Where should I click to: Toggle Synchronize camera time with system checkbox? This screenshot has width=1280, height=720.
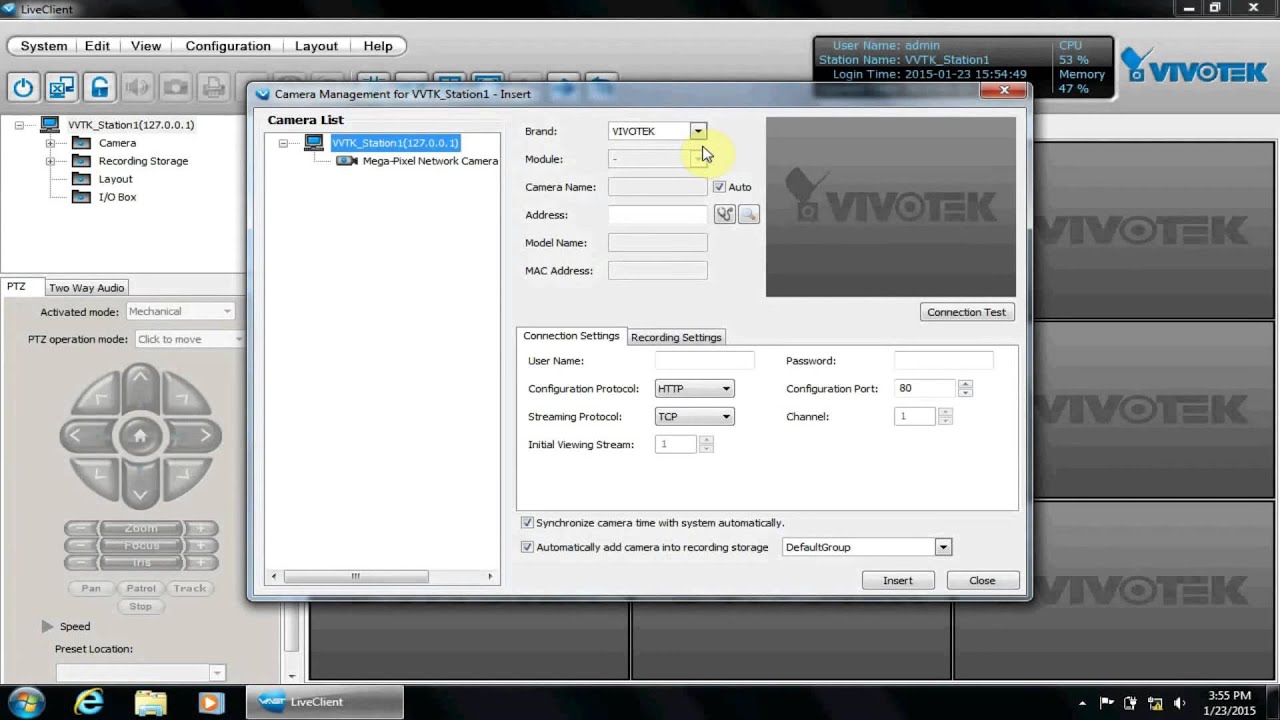pyautogui.click(x=527, y=523)
